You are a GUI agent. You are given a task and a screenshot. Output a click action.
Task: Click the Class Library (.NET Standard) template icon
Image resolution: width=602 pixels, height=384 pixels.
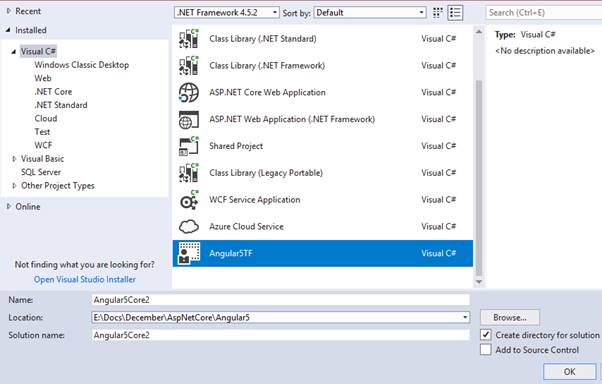pyautogui.click(x=189, y=38)
